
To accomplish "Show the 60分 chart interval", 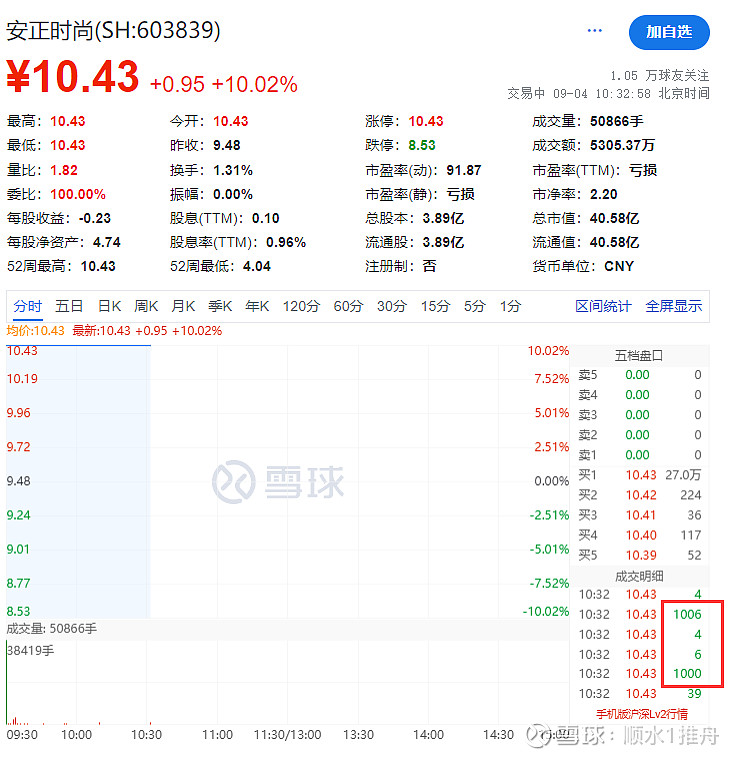I will point(348,306).
